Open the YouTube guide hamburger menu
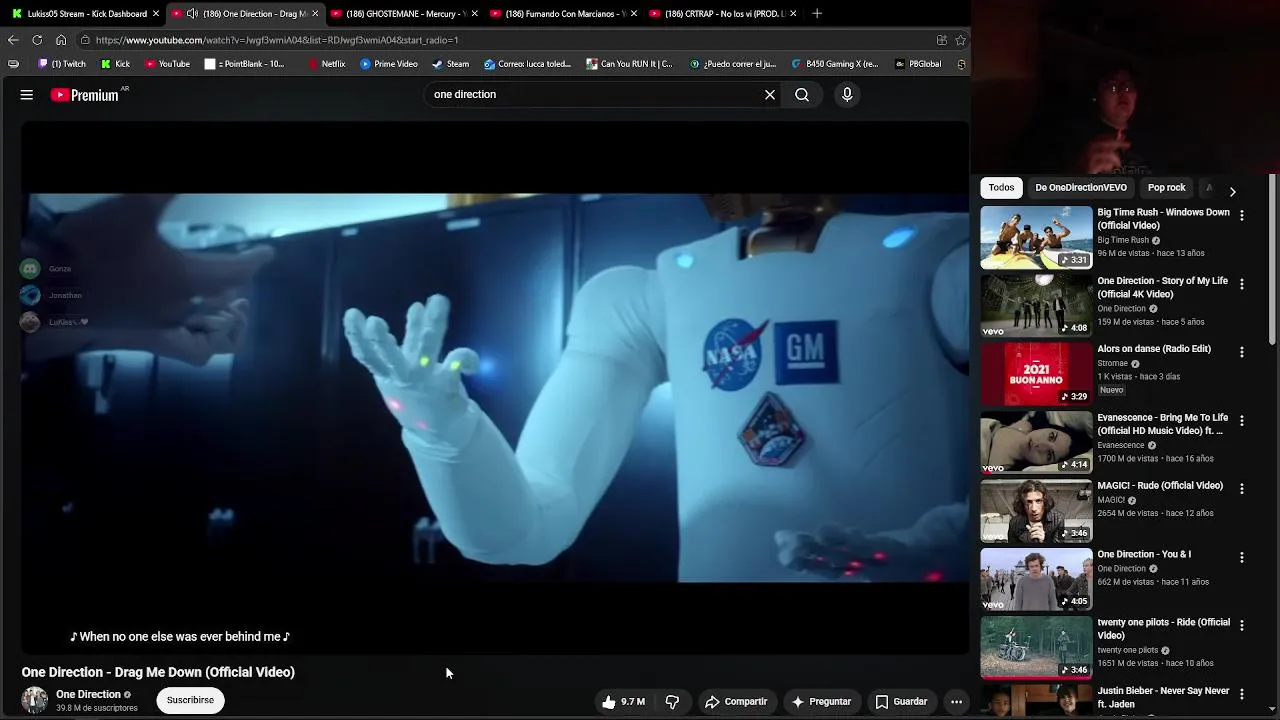Viewport: 1280px width, 720px height. 27,95
